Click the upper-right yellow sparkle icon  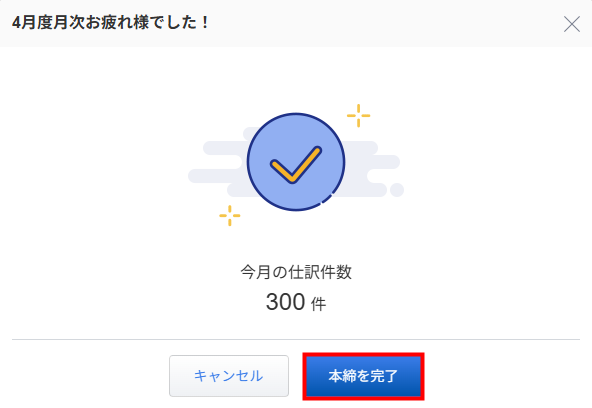pos(358,115)
